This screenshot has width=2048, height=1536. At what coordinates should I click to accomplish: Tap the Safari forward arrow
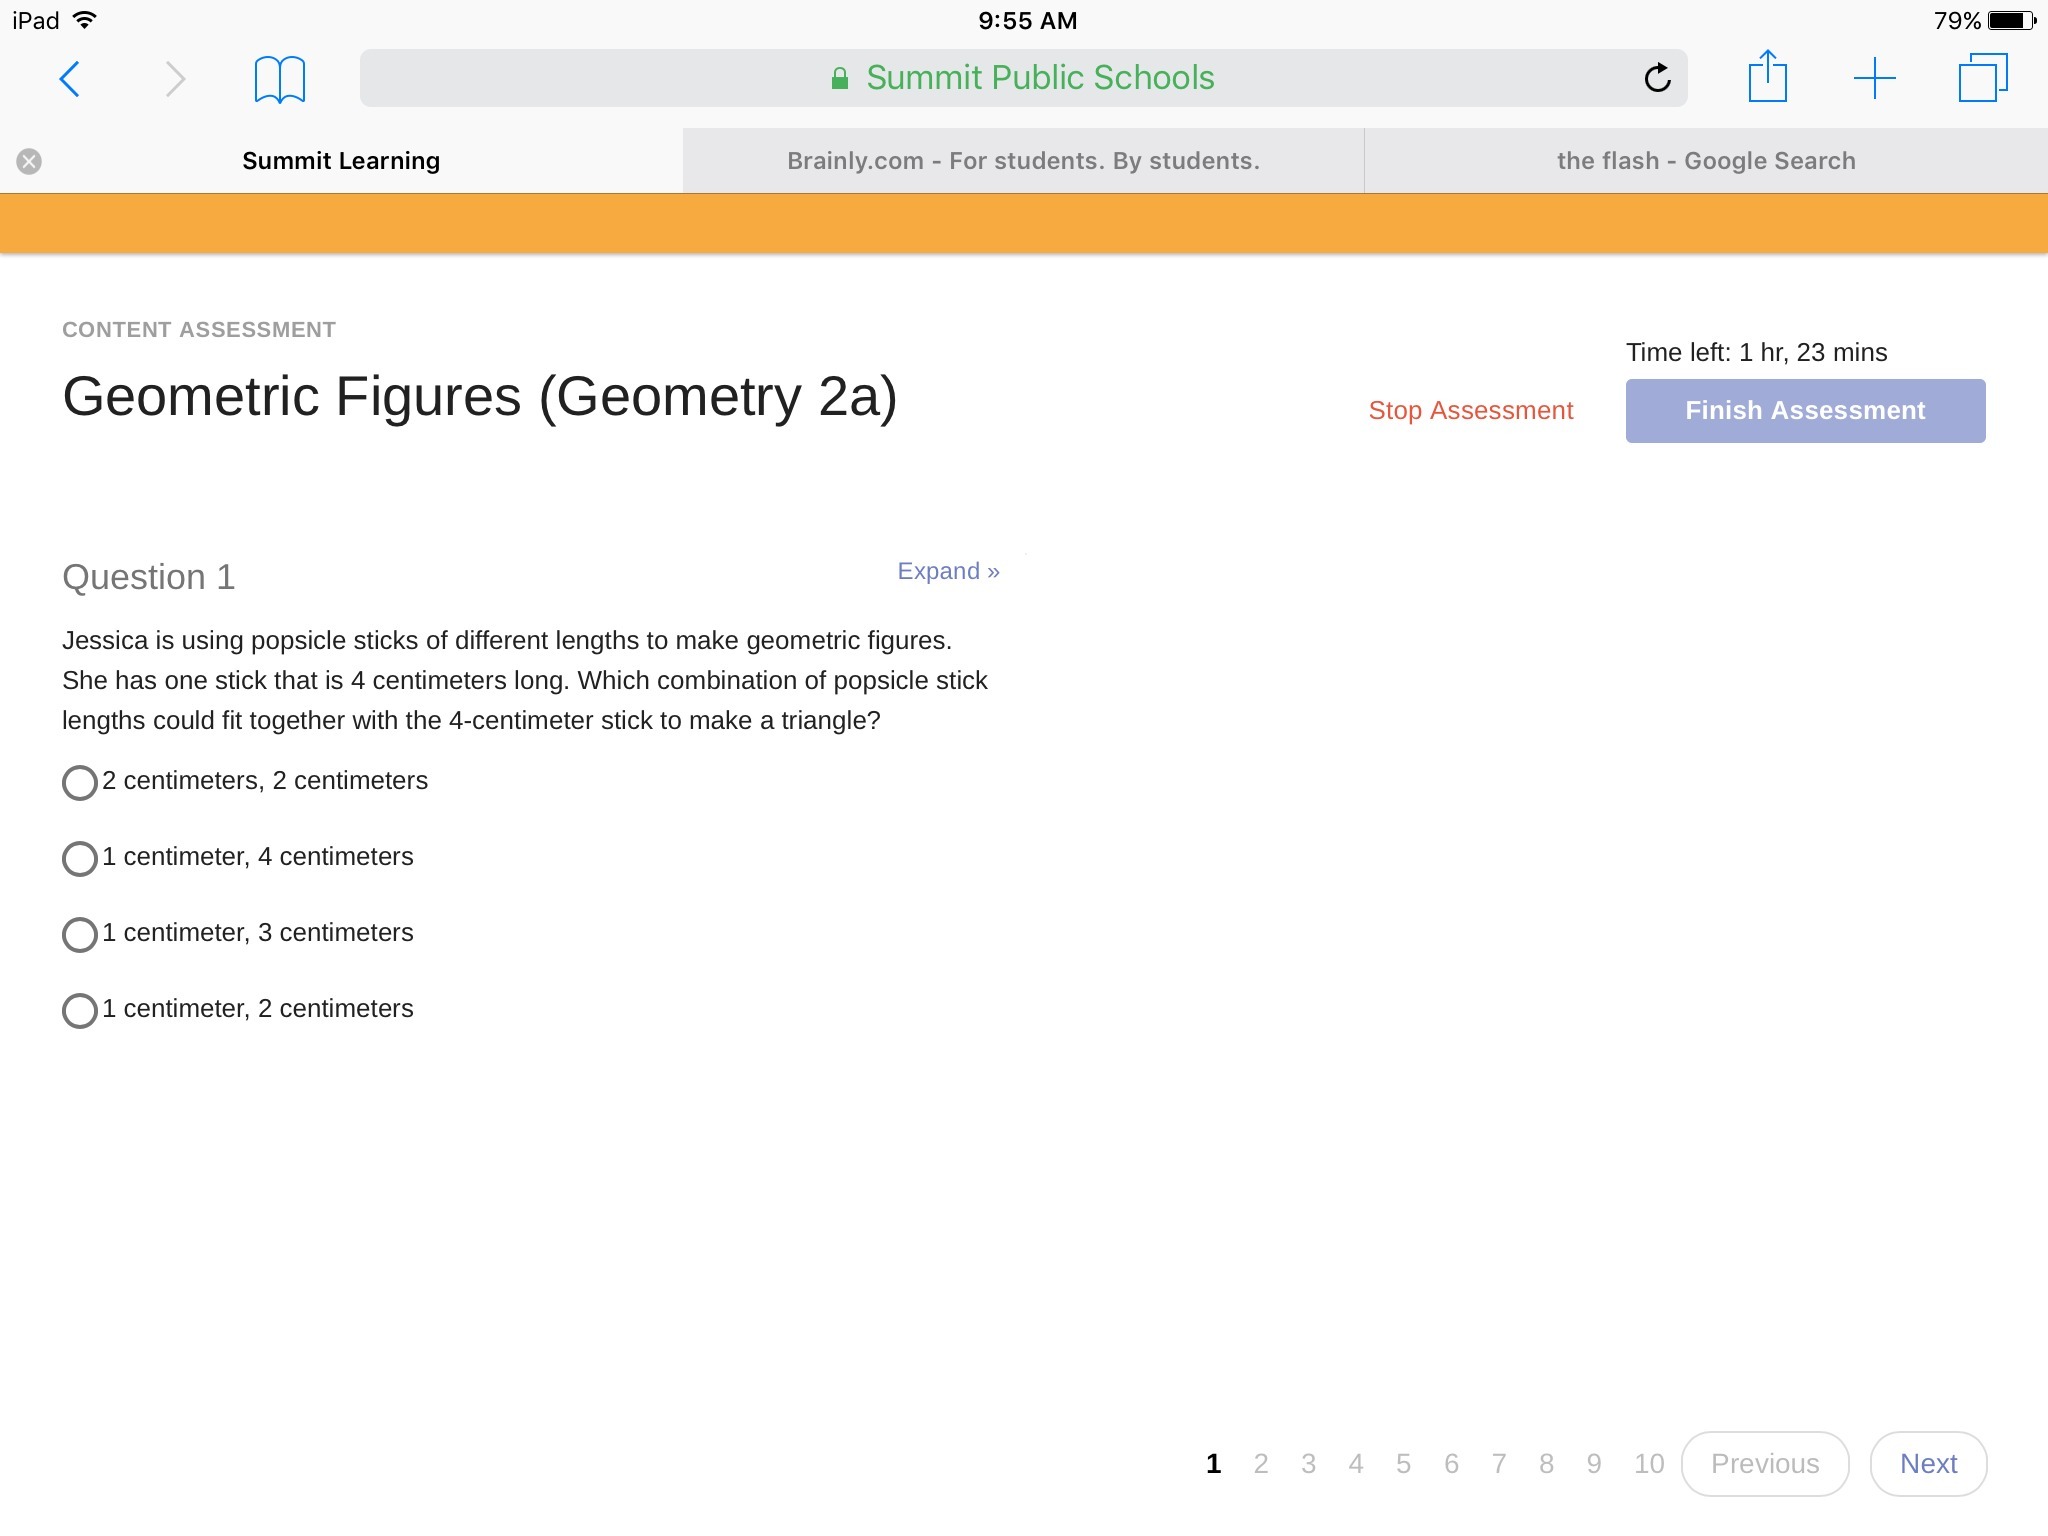tap(175, 79)
